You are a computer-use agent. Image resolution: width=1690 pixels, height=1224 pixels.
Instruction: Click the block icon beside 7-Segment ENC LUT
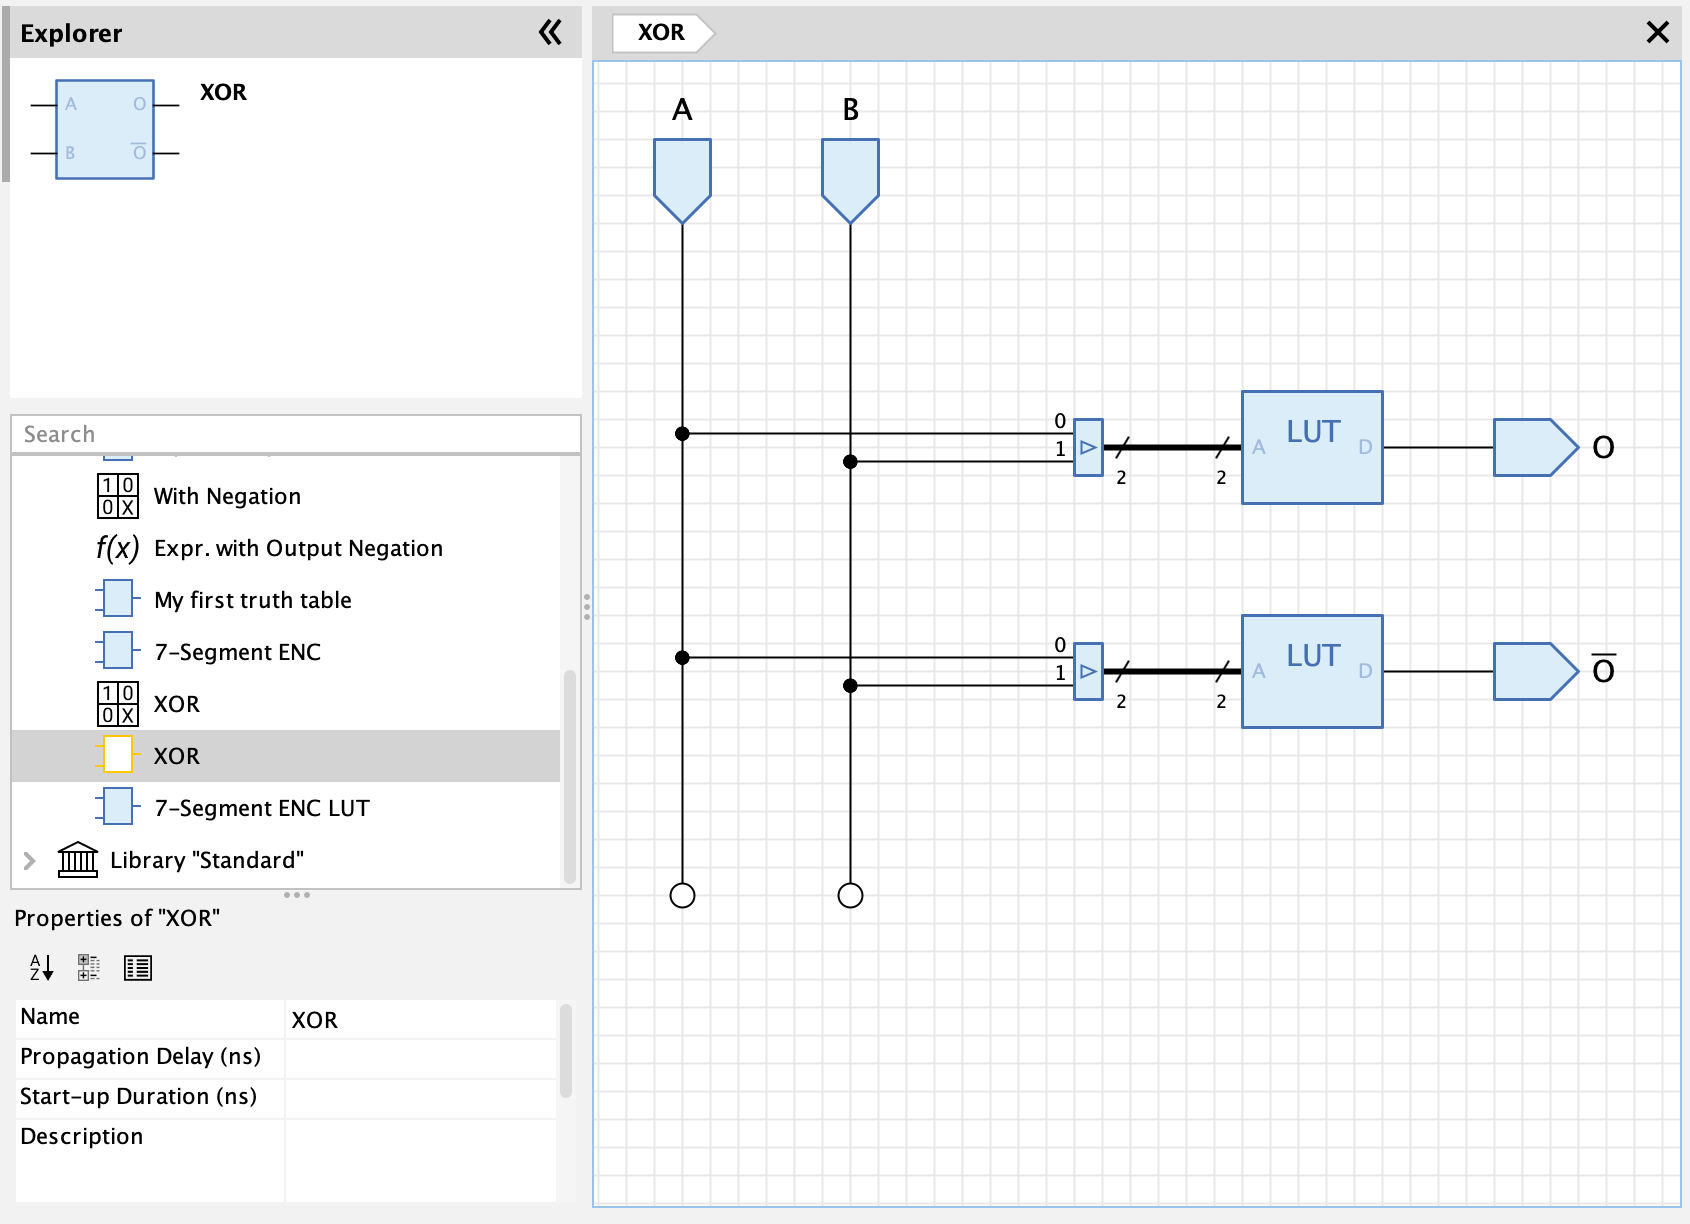click(x=118, y=807)
